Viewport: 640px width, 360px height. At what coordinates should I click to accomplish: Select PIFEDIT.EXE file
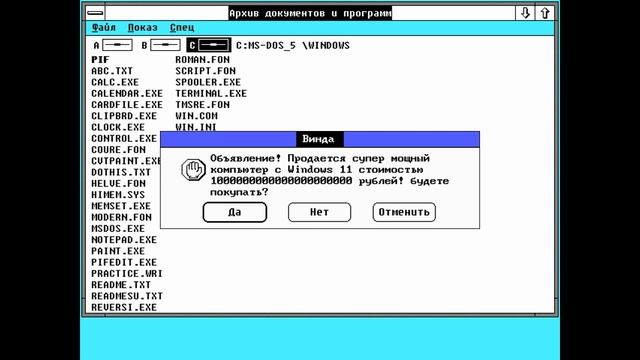coord(124,262)
